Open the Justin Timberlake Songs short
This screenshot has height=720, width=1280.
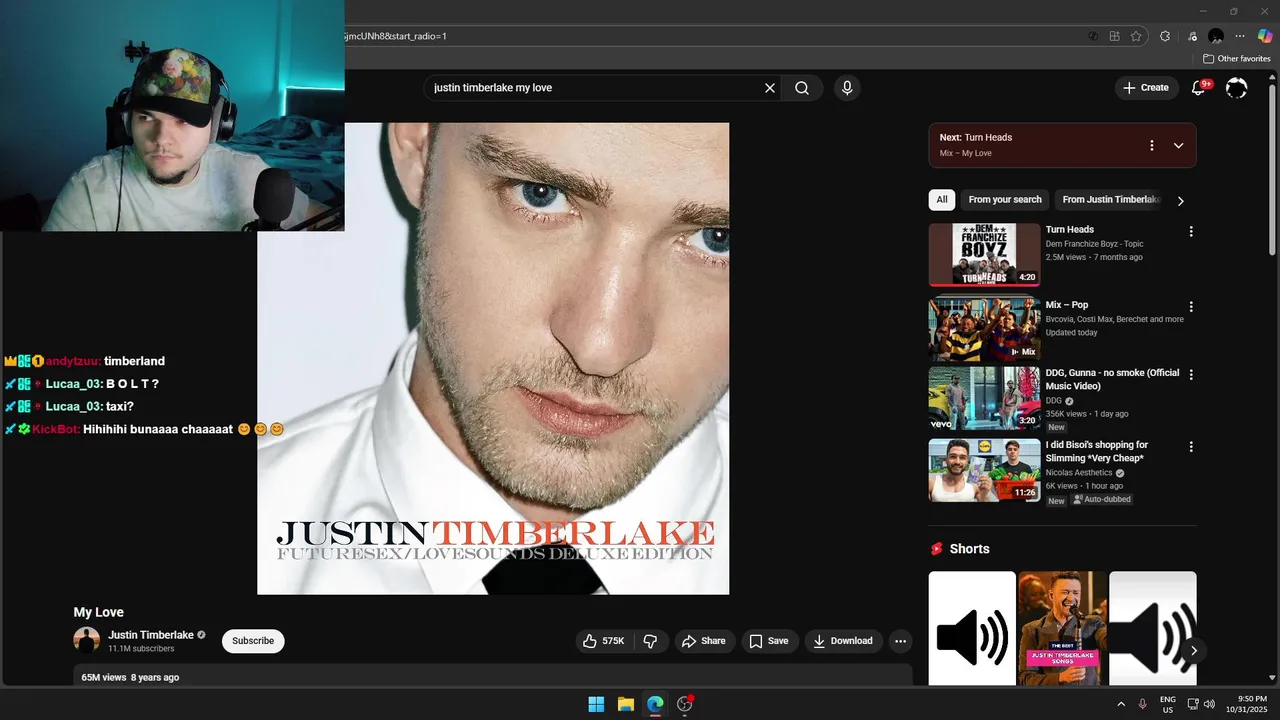[1062, 628]
